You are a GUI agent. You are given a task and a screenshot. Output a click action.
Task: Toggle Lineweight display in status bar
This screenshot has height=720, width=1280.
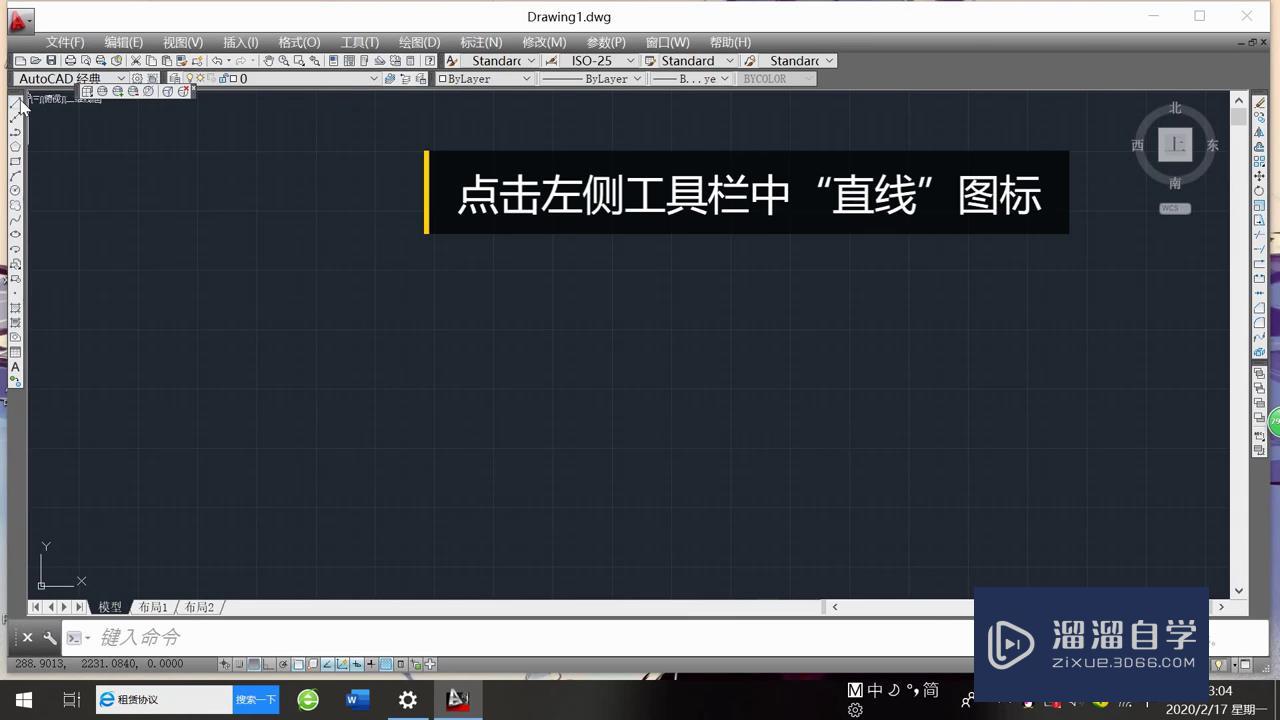coord(371,664)
